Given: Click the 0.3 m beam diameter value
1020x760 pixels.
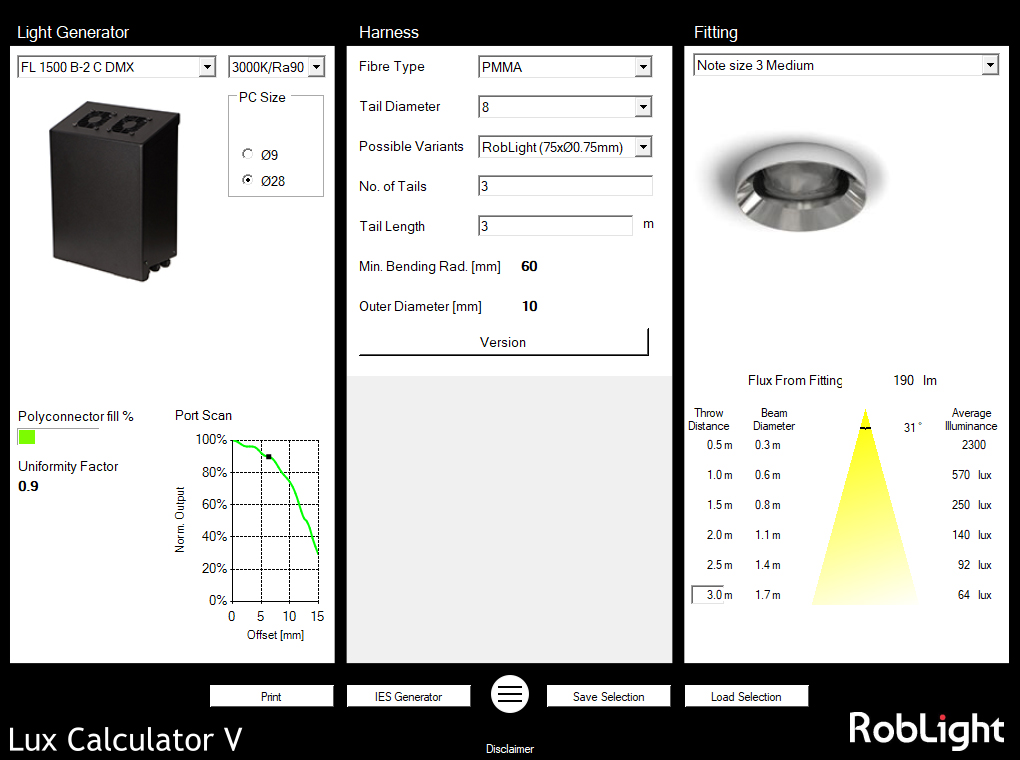Looking at the screenshot, I should (x=768, y=445).
